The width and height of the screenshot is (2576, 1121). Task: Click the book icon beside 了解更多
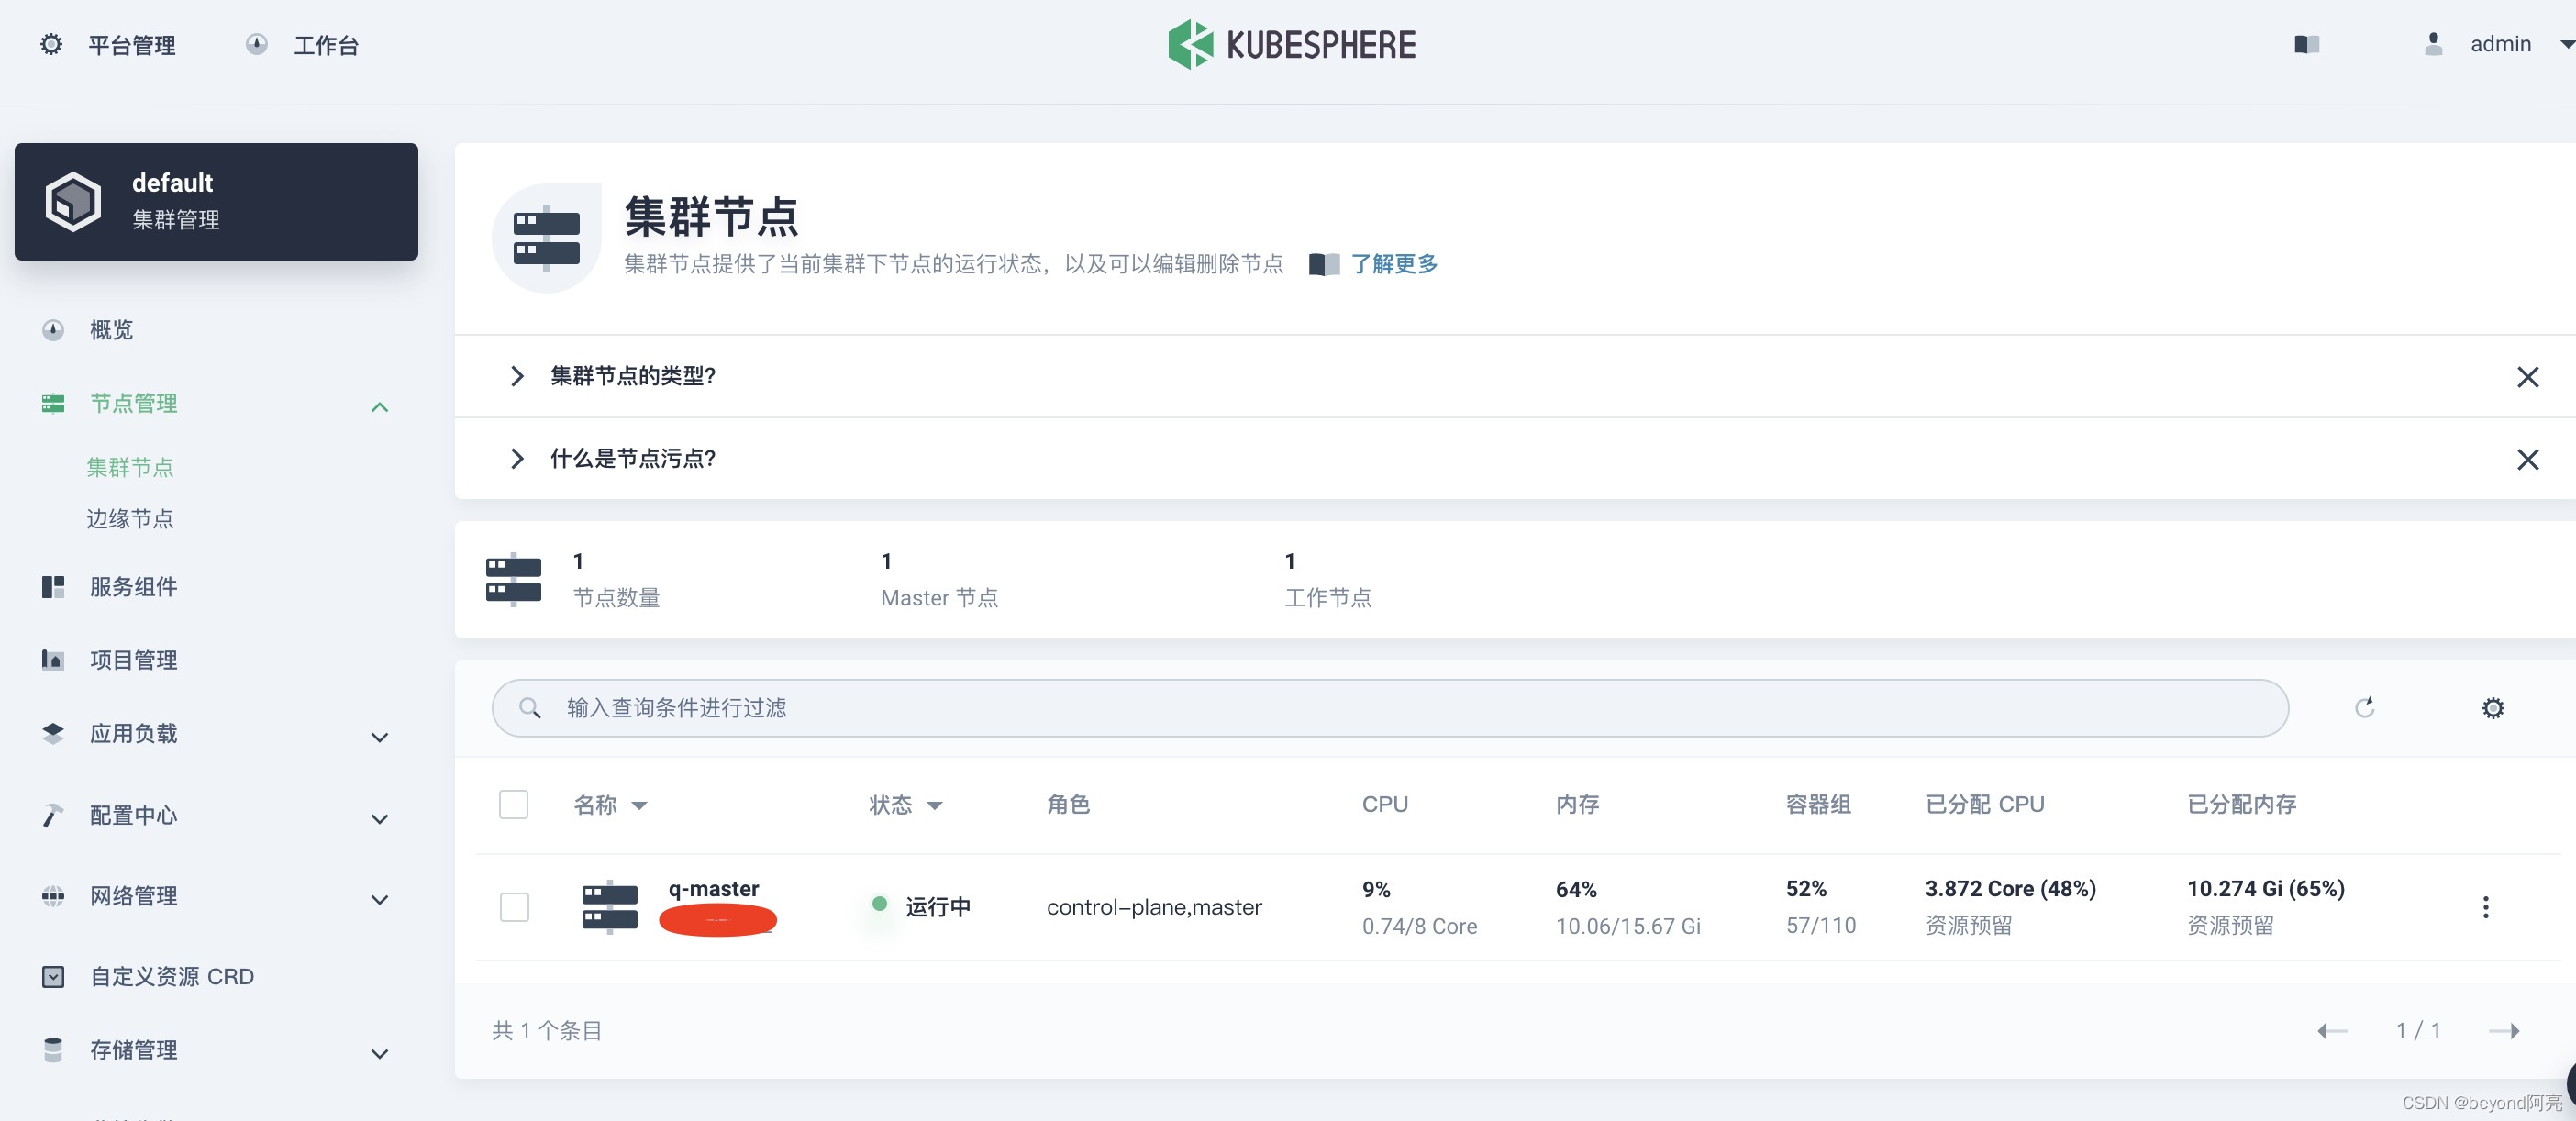(x=1324, y=264)
